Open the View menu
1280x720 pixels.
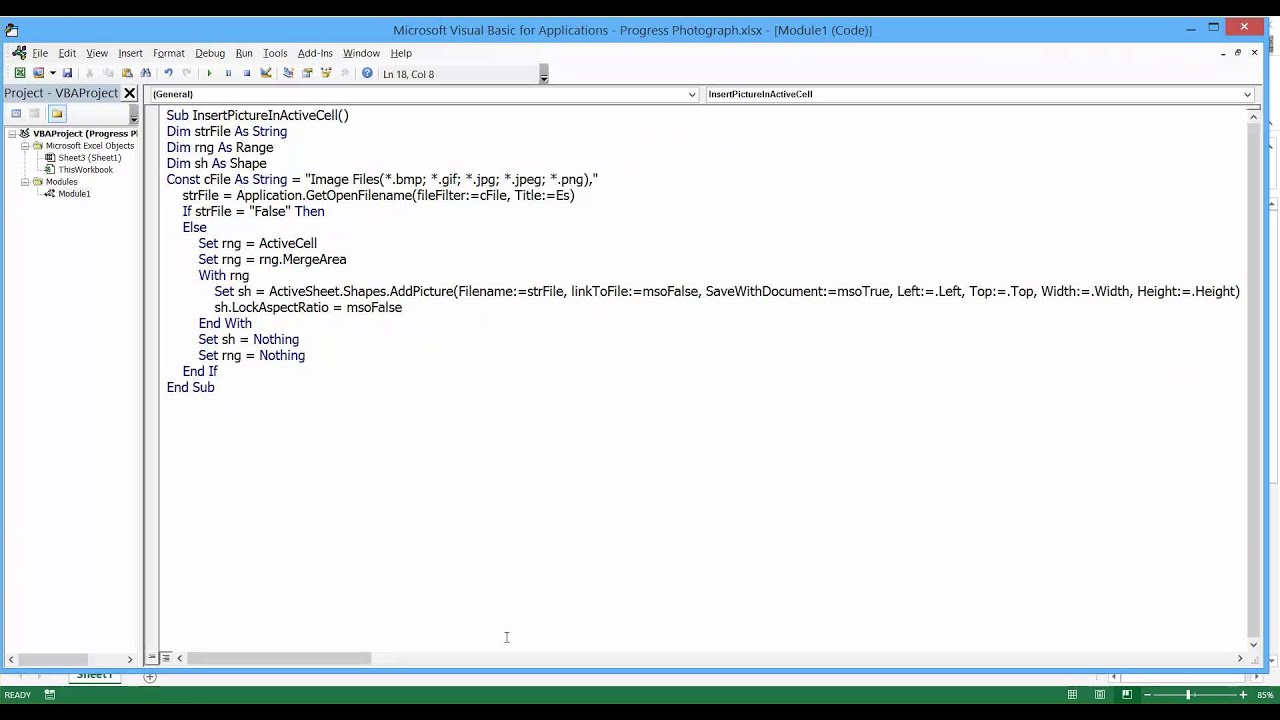click(x=97, y=53)
